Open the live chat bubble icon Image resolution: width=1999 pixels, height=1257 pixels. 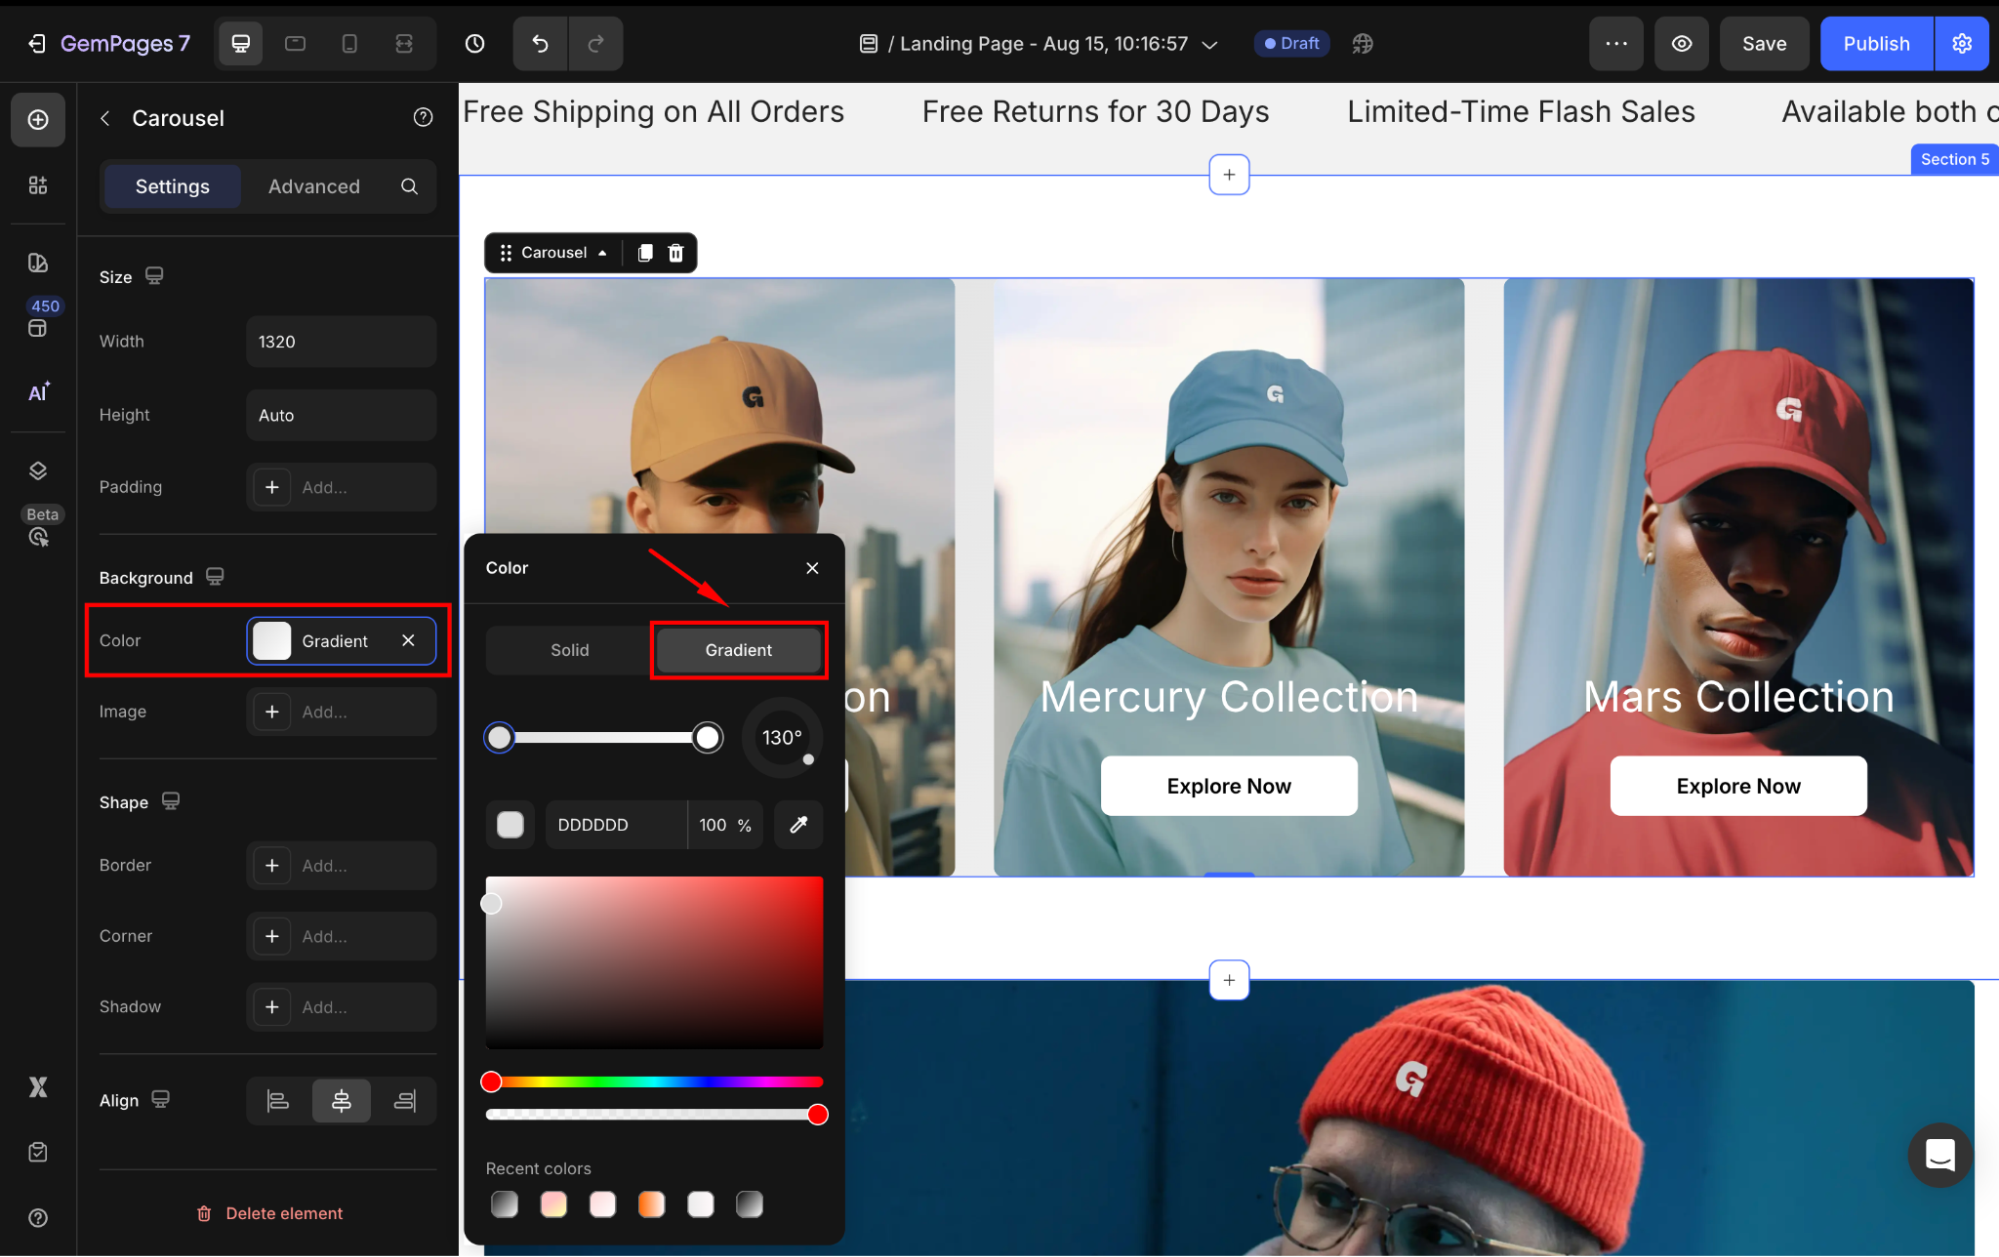click(1939, 1154)
